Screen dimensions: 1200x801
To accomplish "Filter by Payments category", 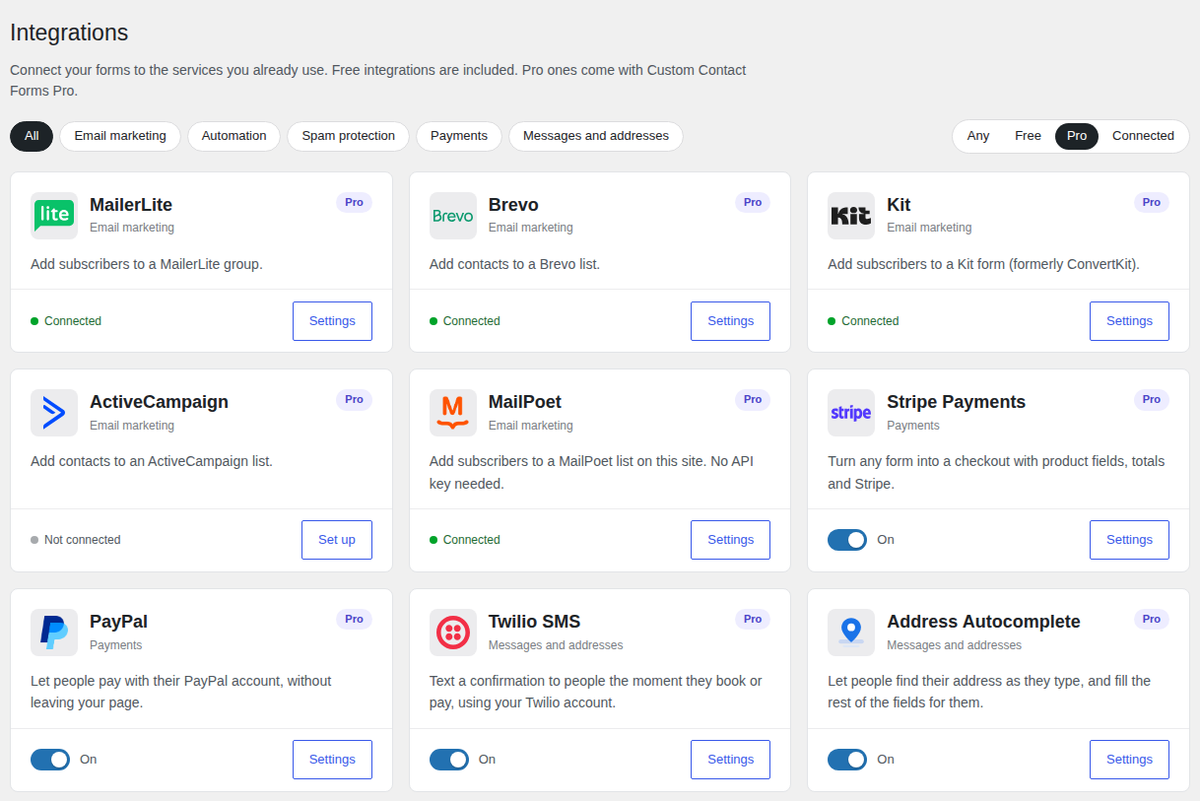I will (459, 136).
